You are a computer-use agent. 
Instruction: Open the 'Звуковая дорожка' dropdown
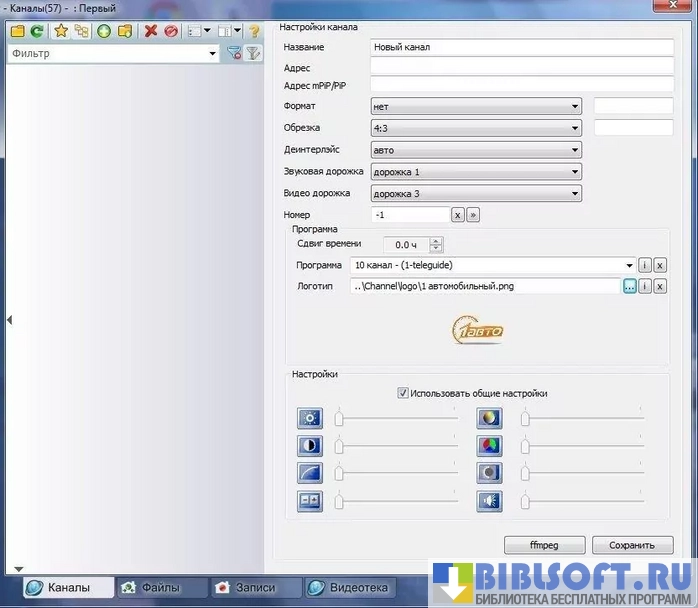tap(475, 172)
